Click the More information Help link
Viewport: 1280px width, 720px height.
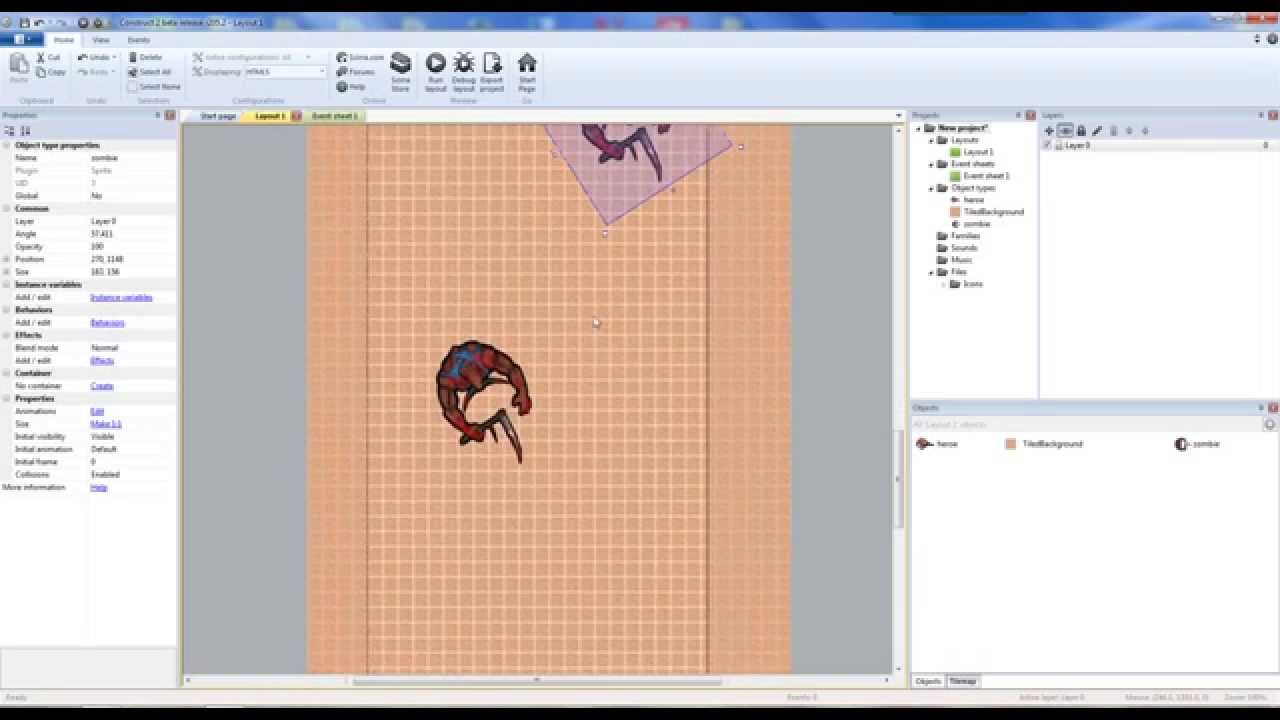98,487
